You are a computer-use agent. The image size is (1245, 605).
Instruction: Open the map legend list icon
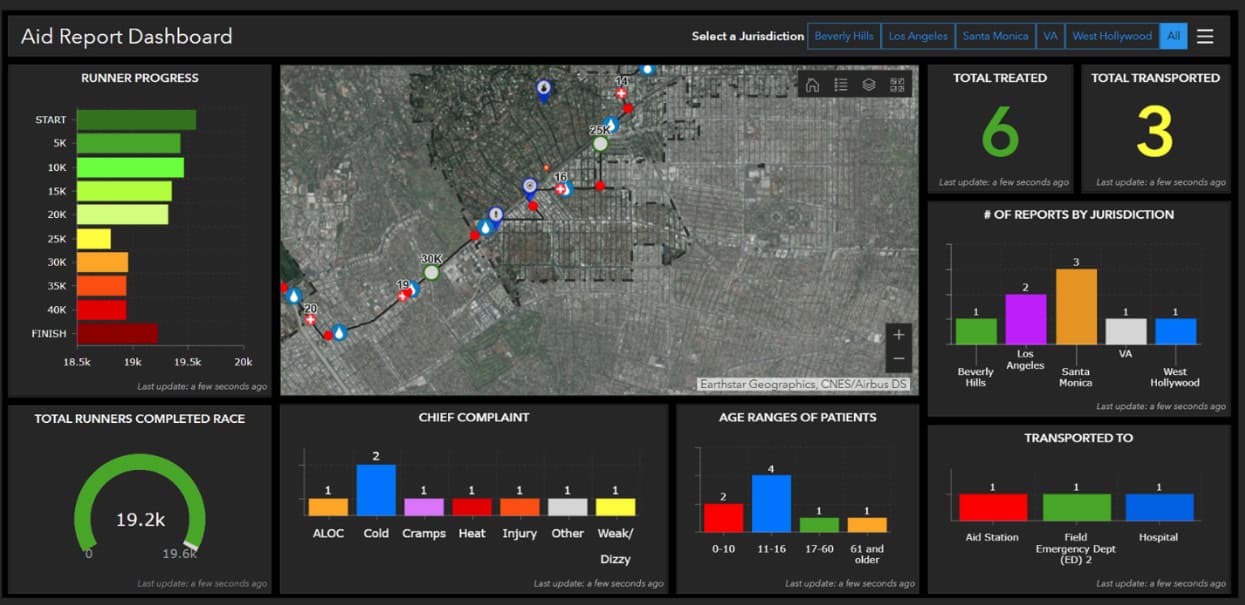[841, 85]
